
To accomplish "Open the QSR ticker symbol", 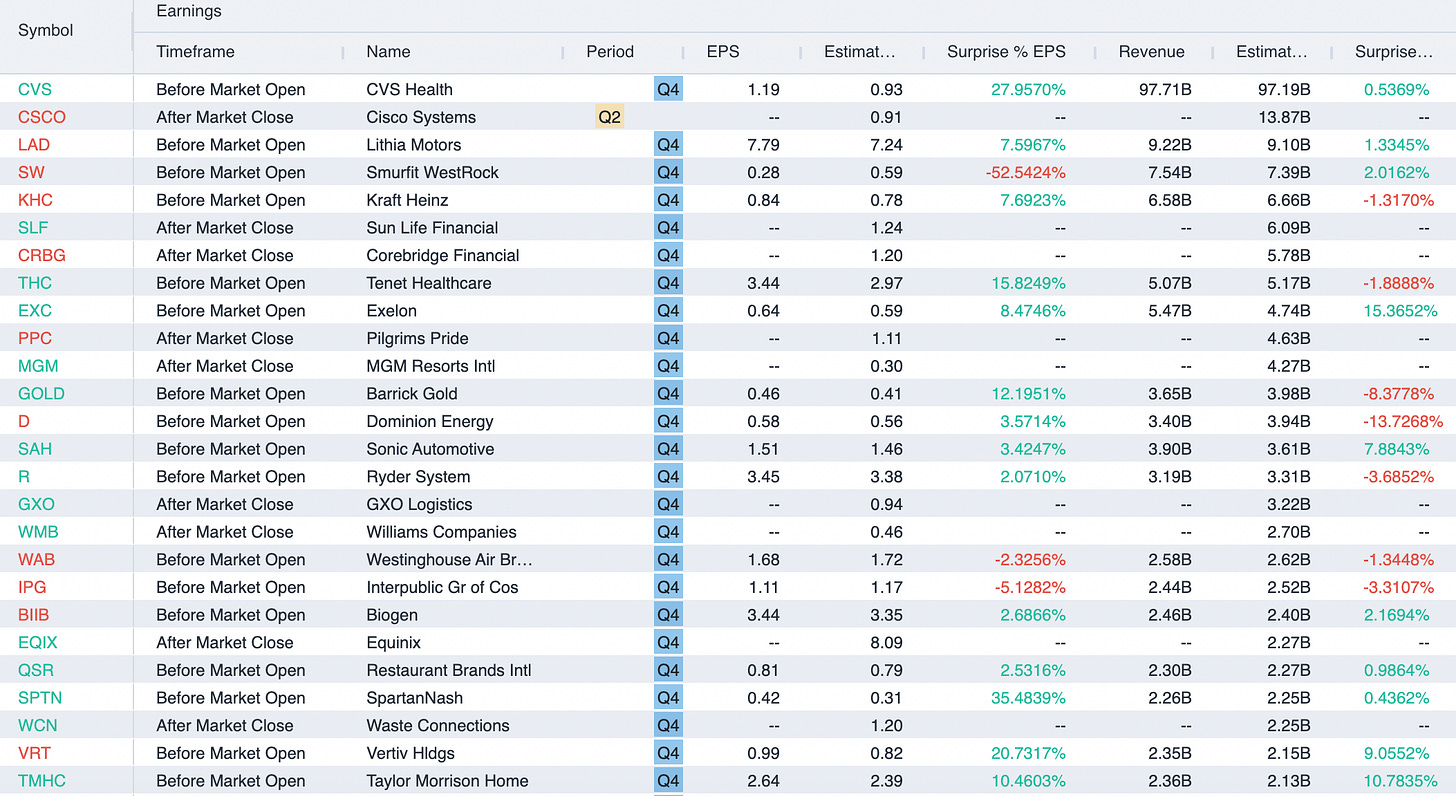I will (35, 671).
